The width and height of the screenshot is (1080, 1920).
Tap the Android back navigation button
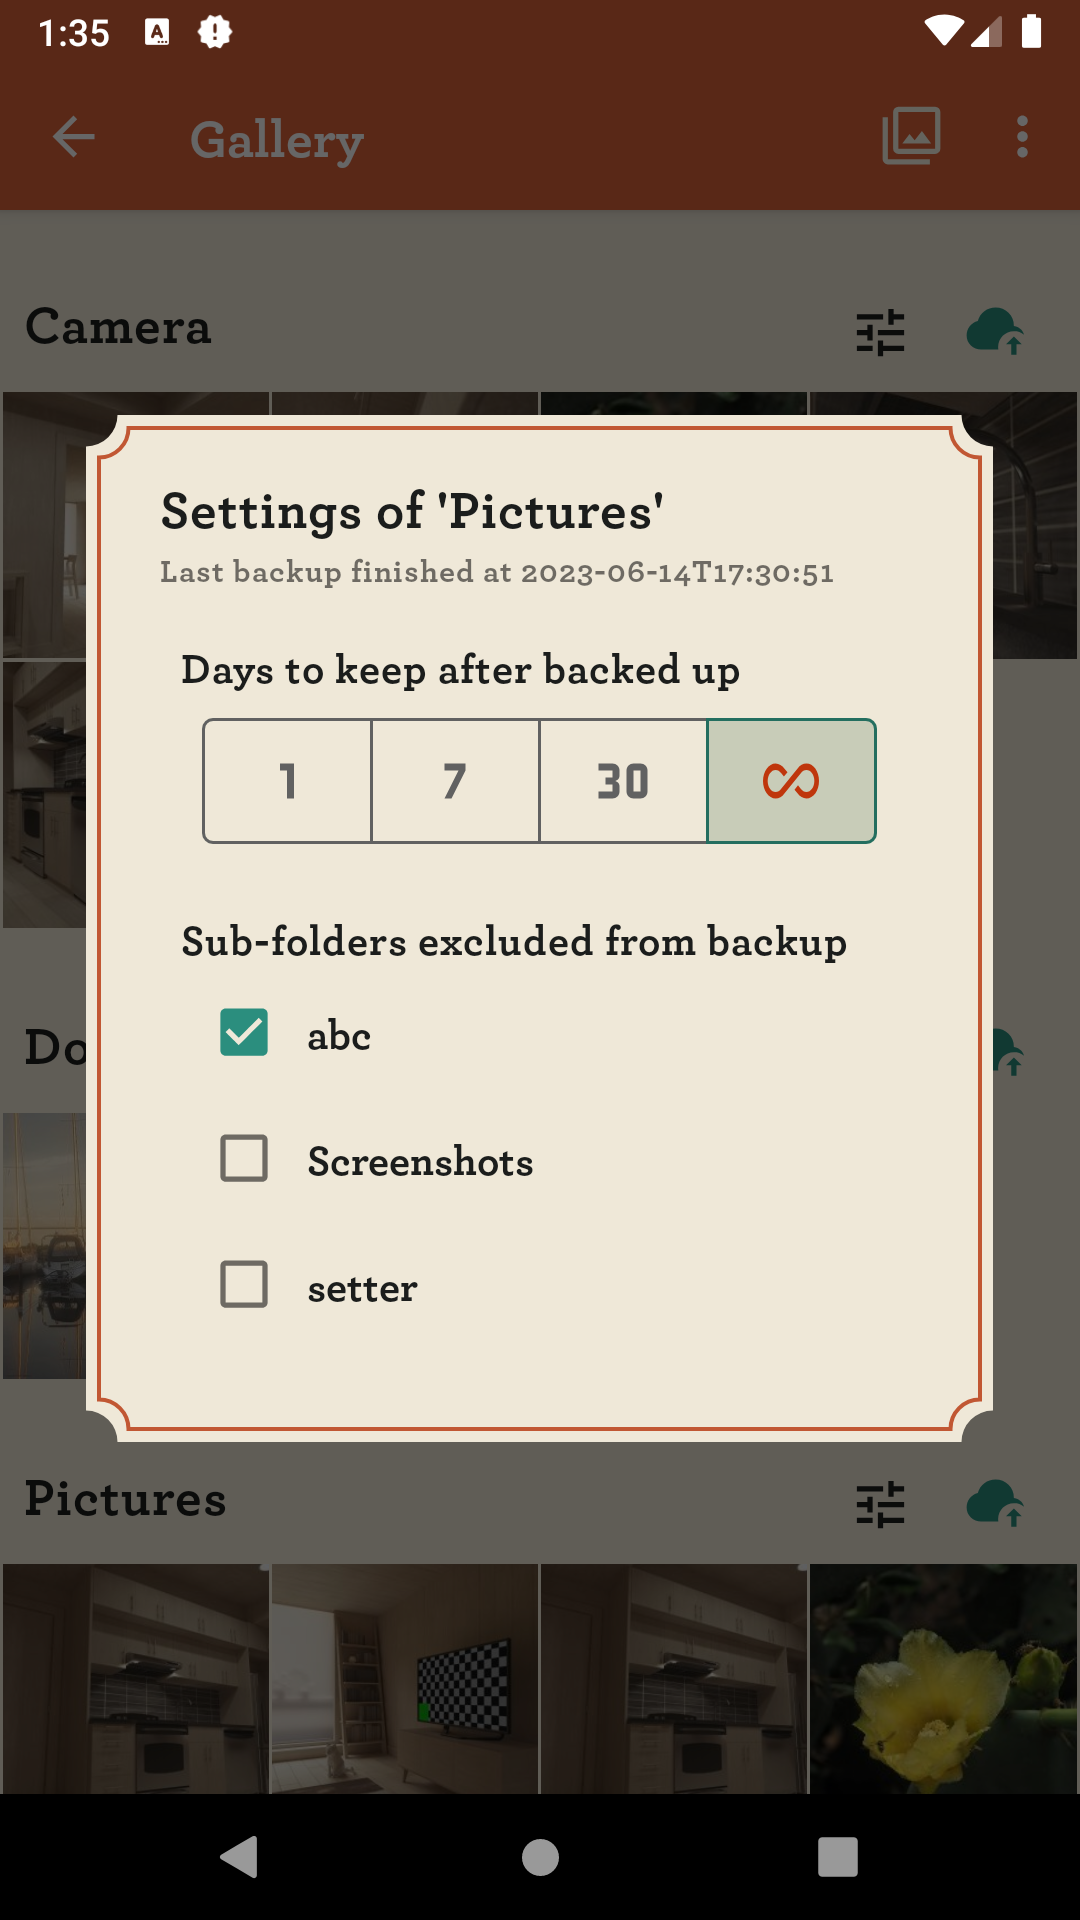240,1857
